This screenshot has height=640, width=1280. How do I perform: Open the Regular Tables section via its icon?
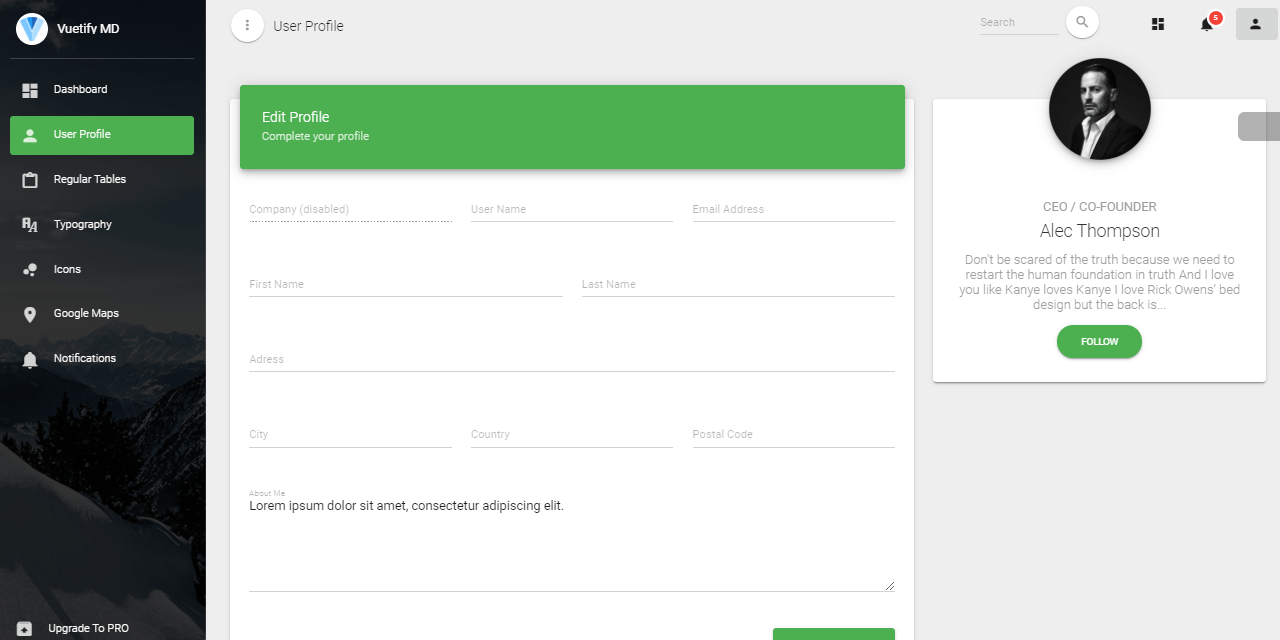click(x=30, y=179)
